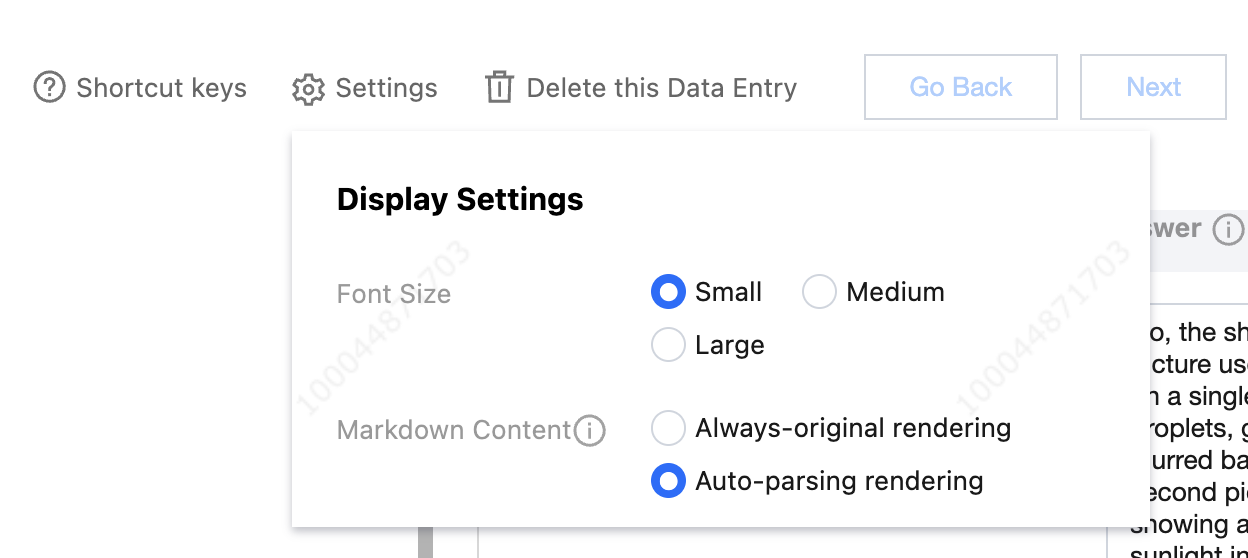Click the Display Settings panel heading
Screen dimensions: 1248x558
coord(460,199)
